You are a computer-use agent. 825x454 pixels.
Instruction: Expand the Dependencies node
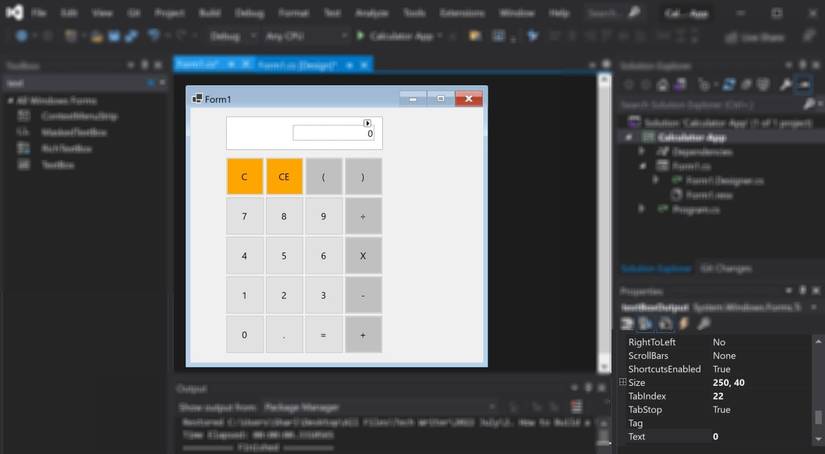[x=641, y=152]
